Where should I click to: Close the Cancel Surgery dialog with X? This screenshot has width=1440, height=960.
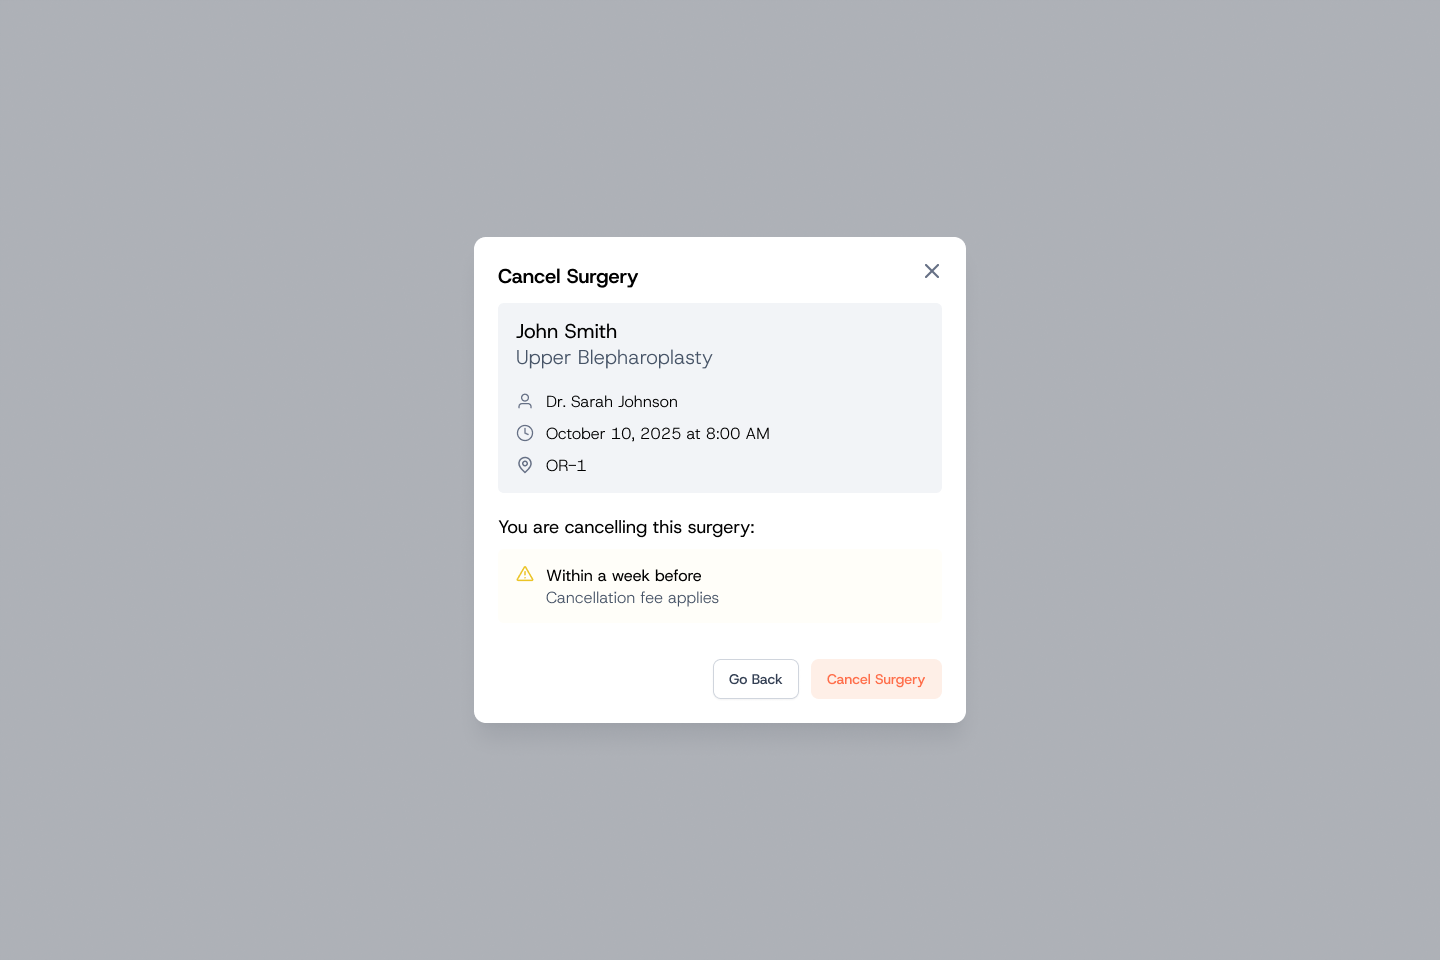click(x=932, y=271)
